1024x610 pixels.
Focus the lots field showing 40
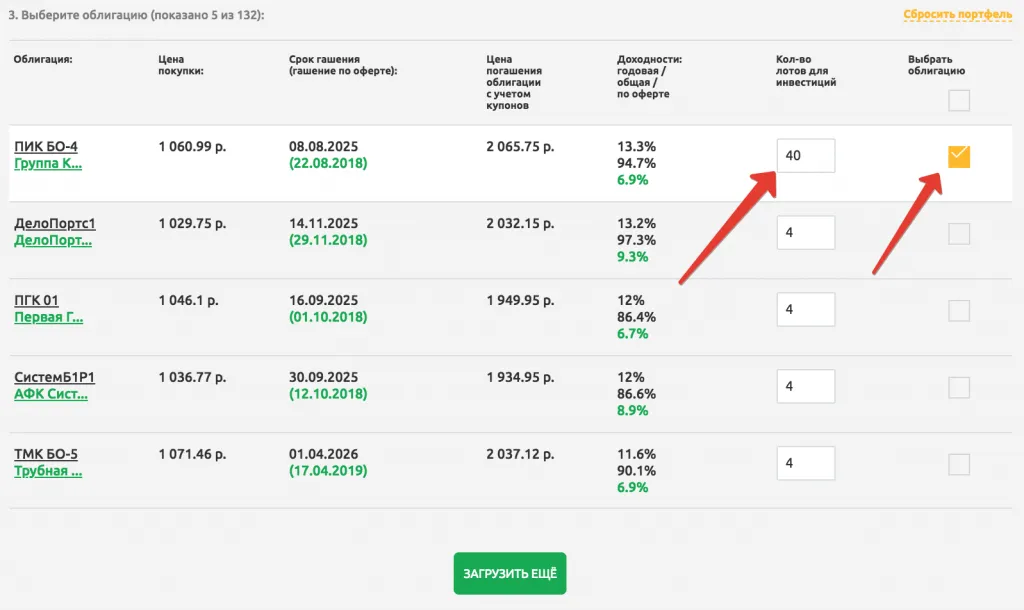pos(805,156)
